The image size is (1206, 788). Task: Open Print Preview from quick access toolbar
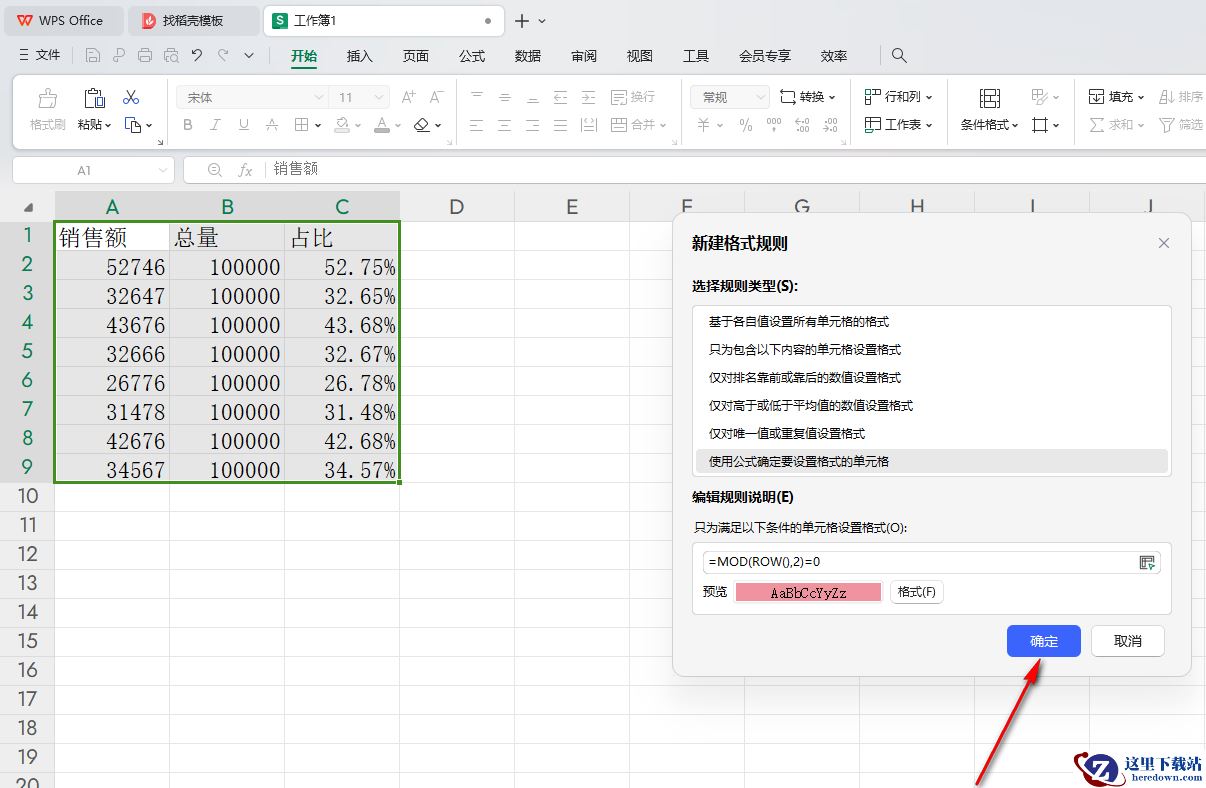171,56
